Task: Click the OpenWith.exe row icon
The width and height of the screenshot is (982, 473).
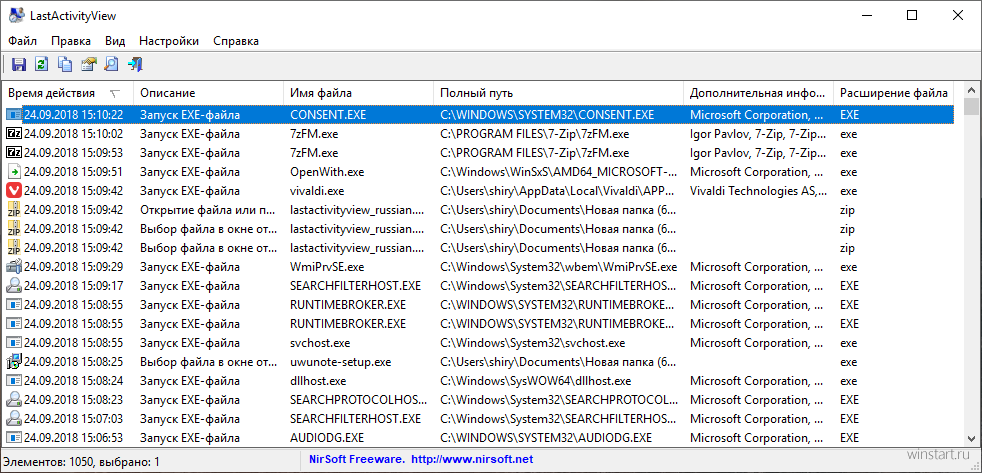Action: coord(14,172)
